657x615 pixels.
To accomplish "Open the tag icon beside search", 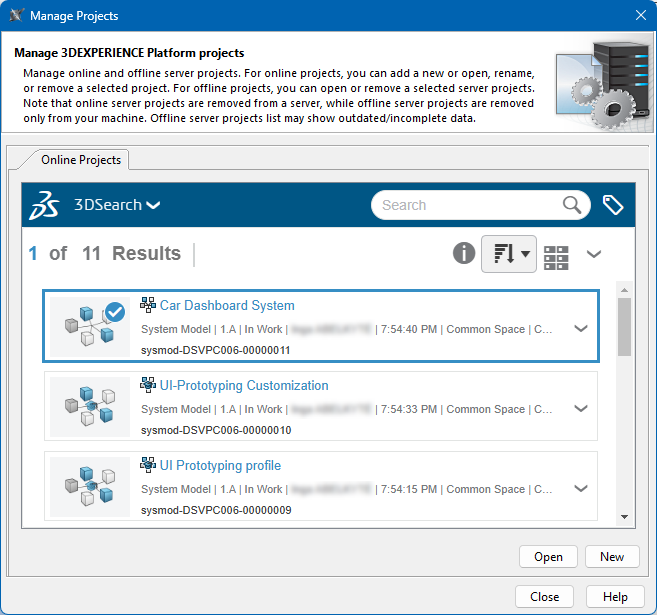I will click(x=613, y=205).
